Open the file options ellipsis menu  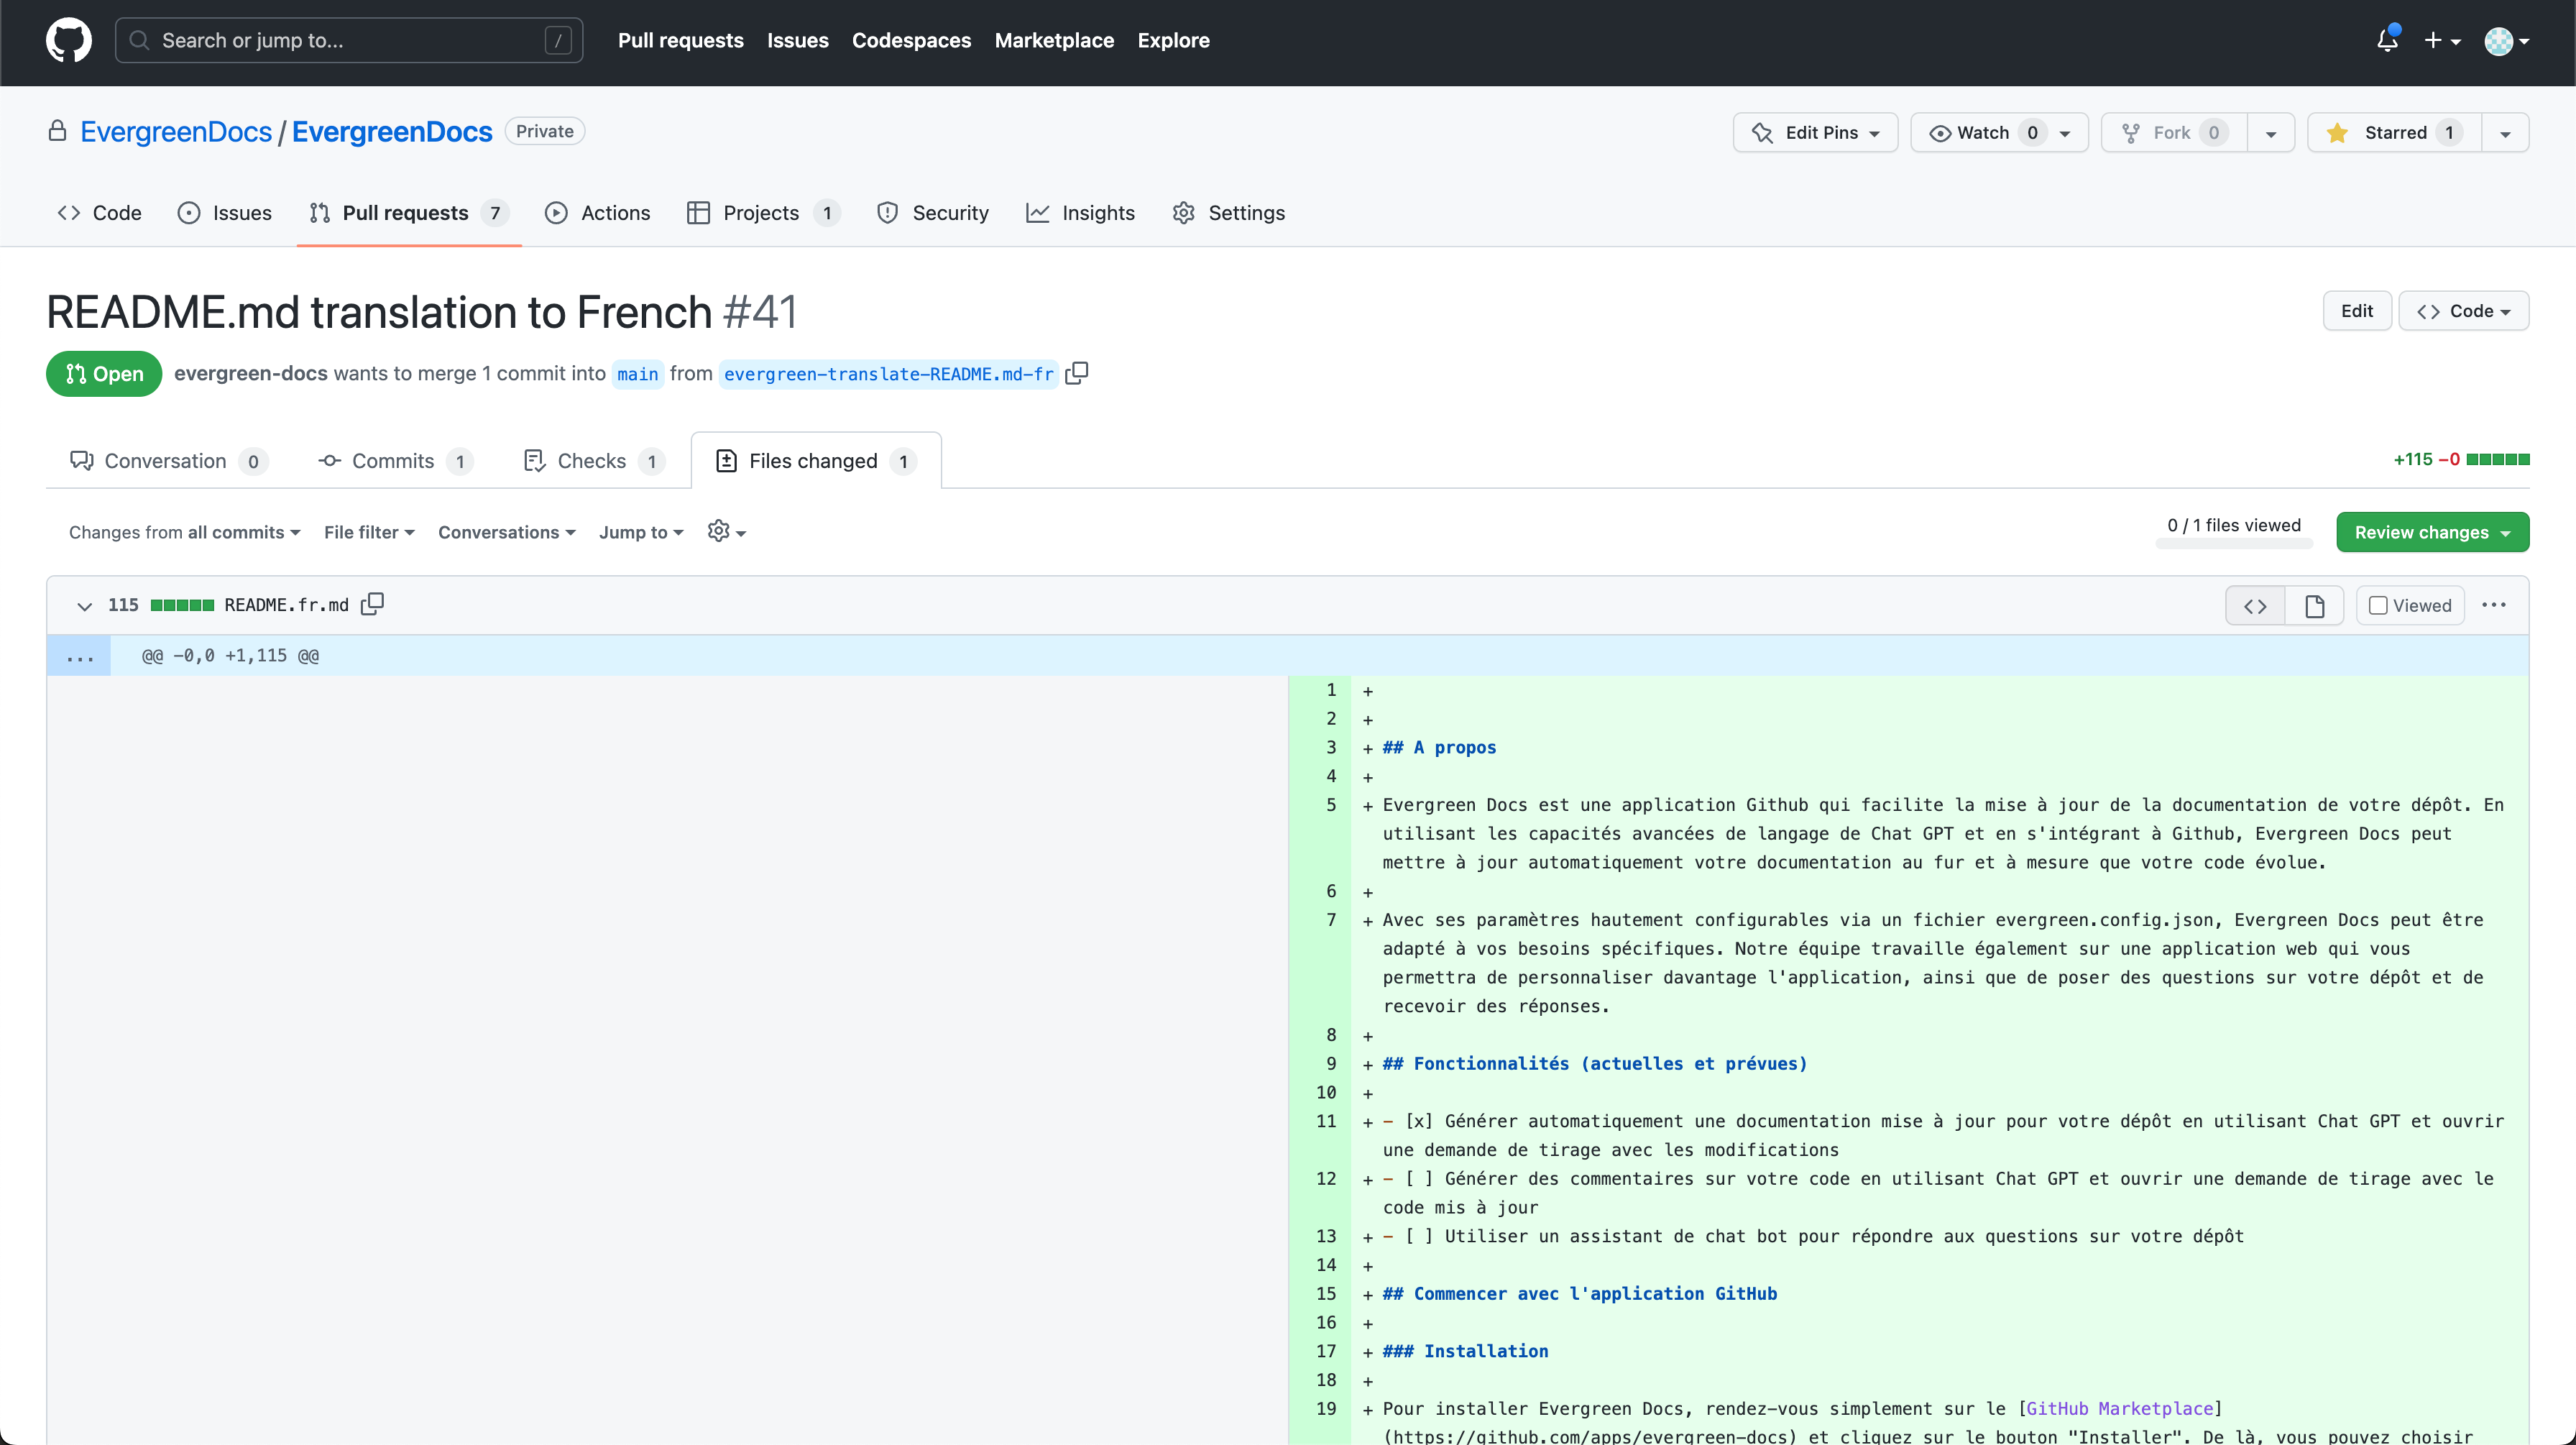click(x=2494, y=605)
